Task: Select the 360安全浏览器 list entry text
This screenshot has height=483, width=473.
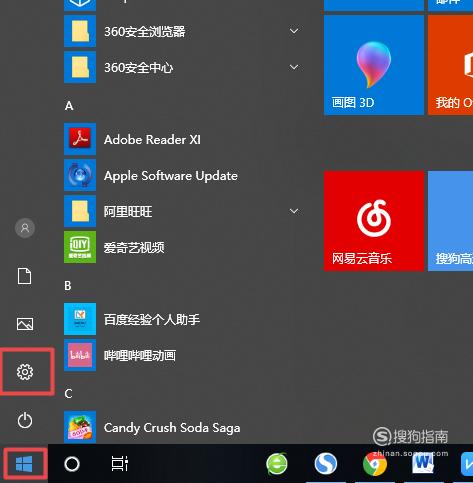Action: click(x=145, y=32)
